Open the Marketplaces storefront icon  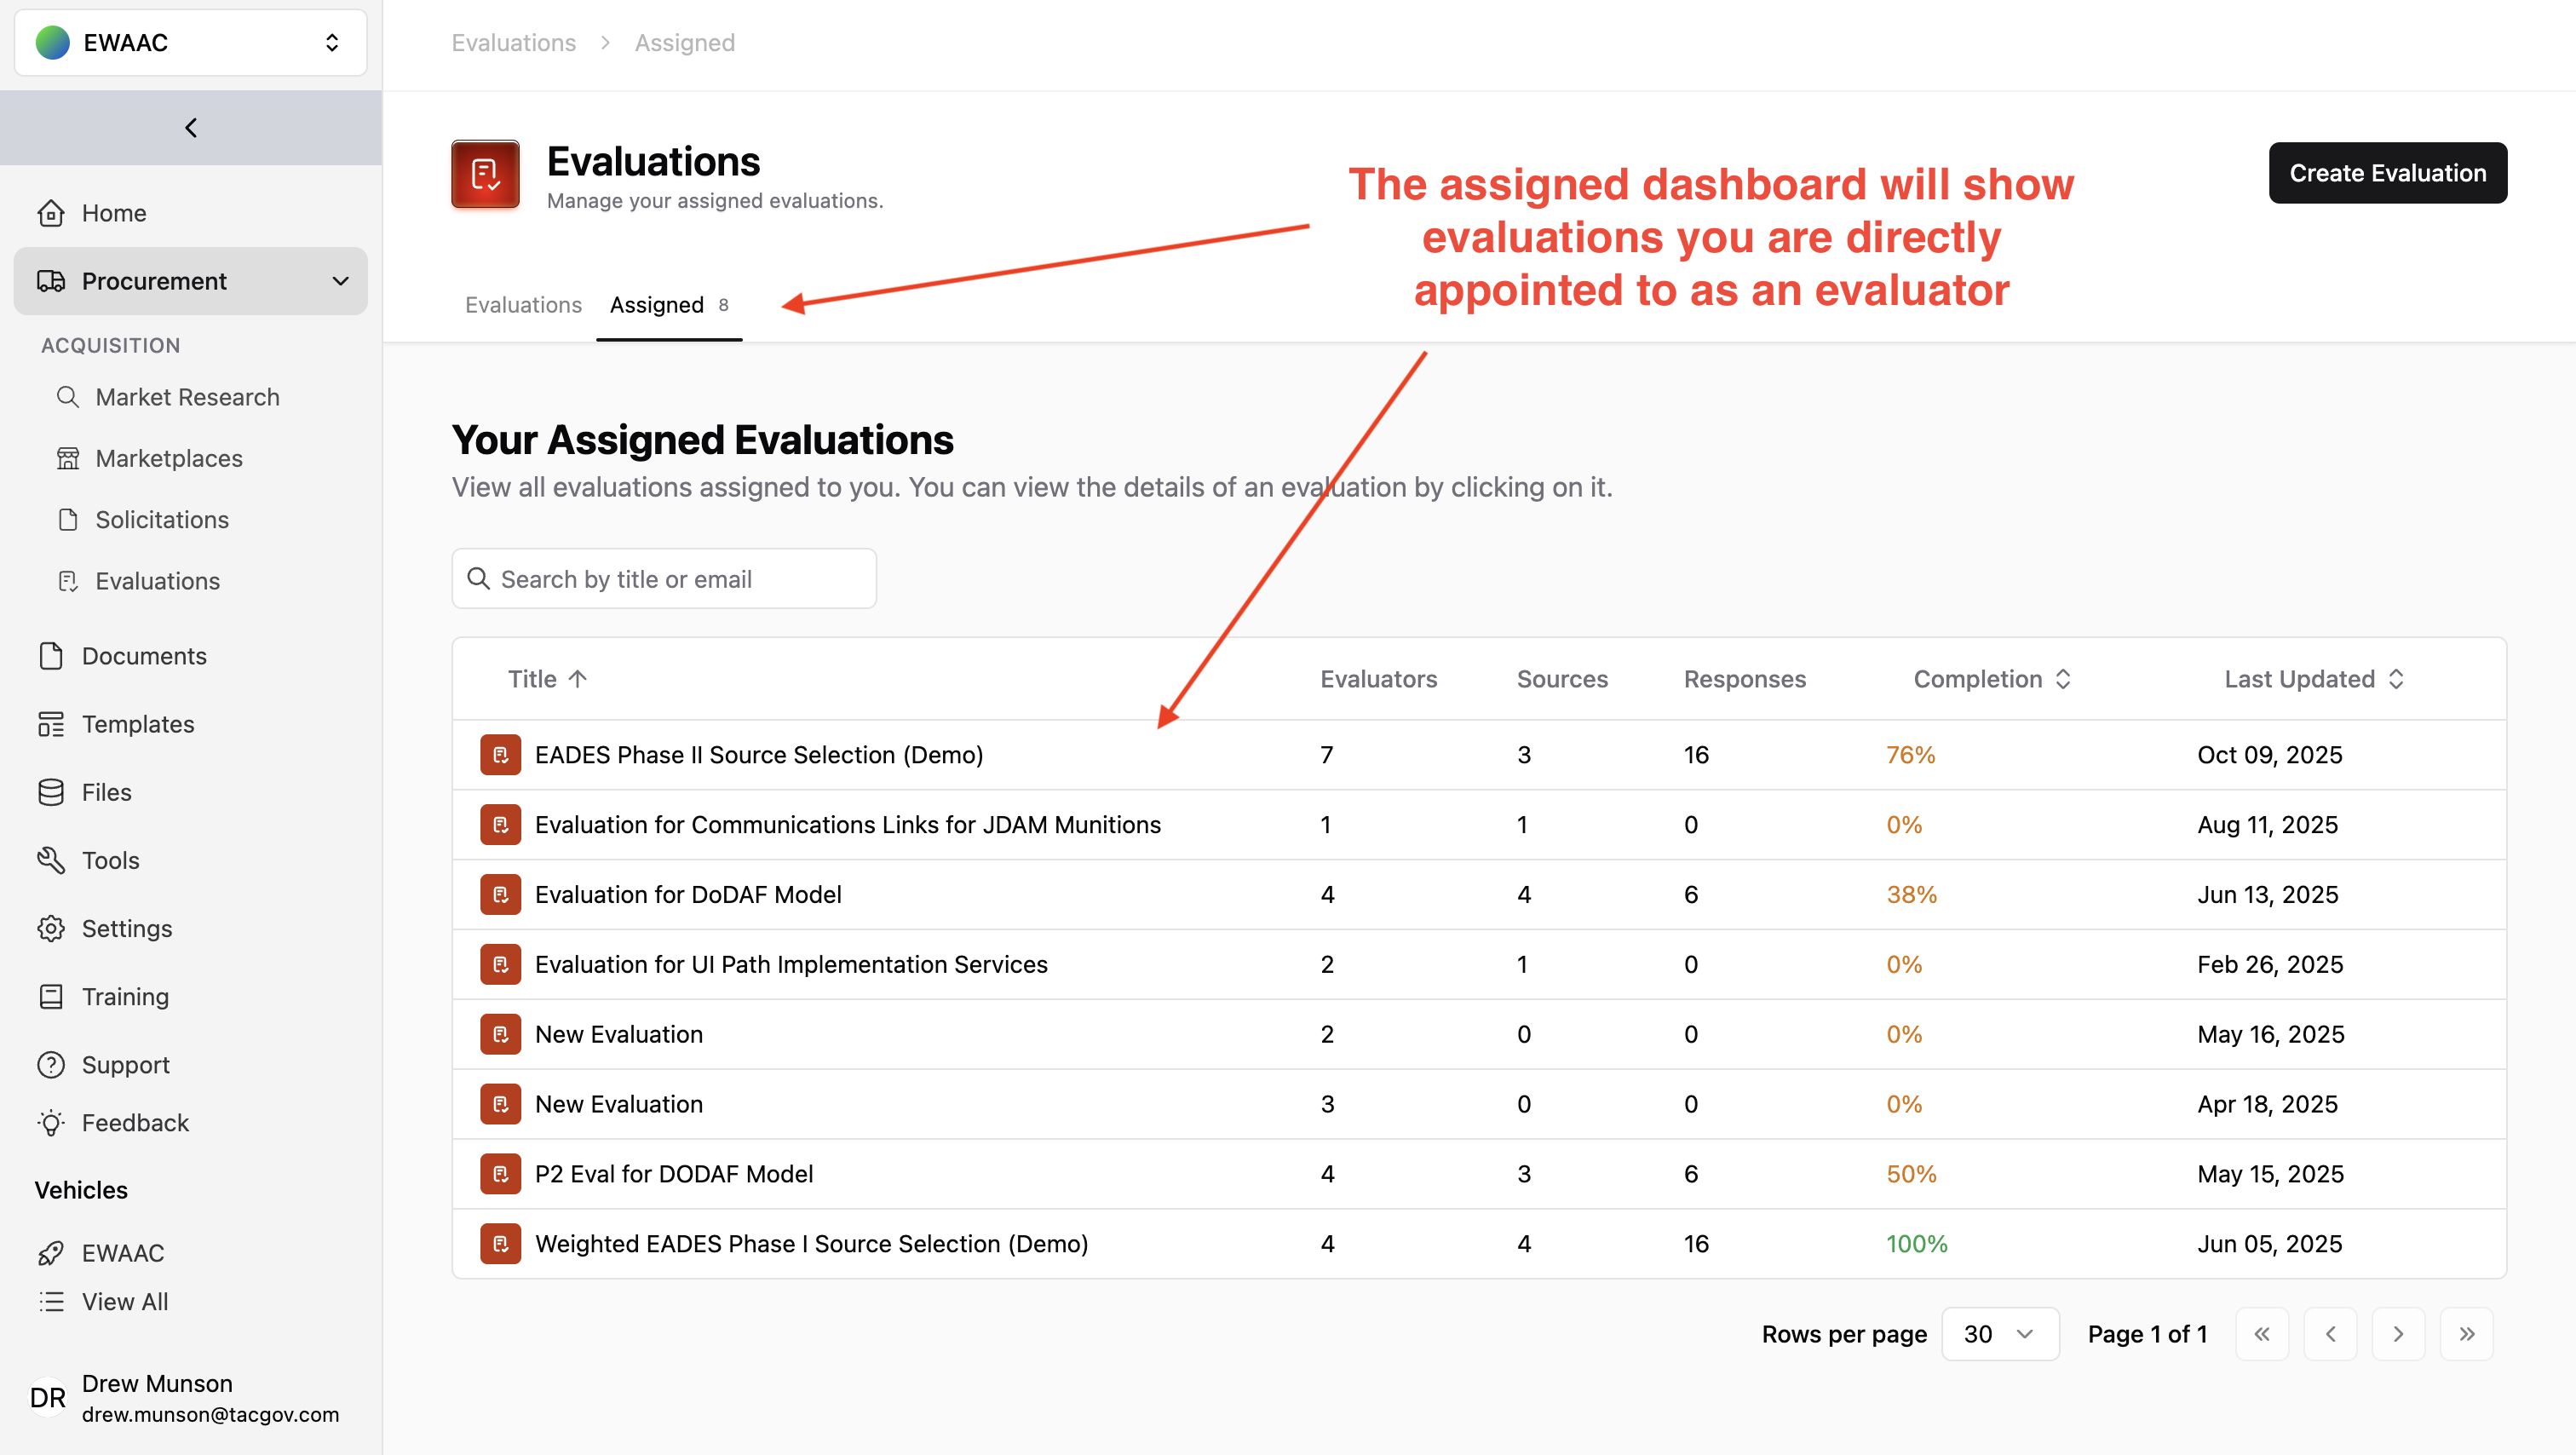(68, 458)
